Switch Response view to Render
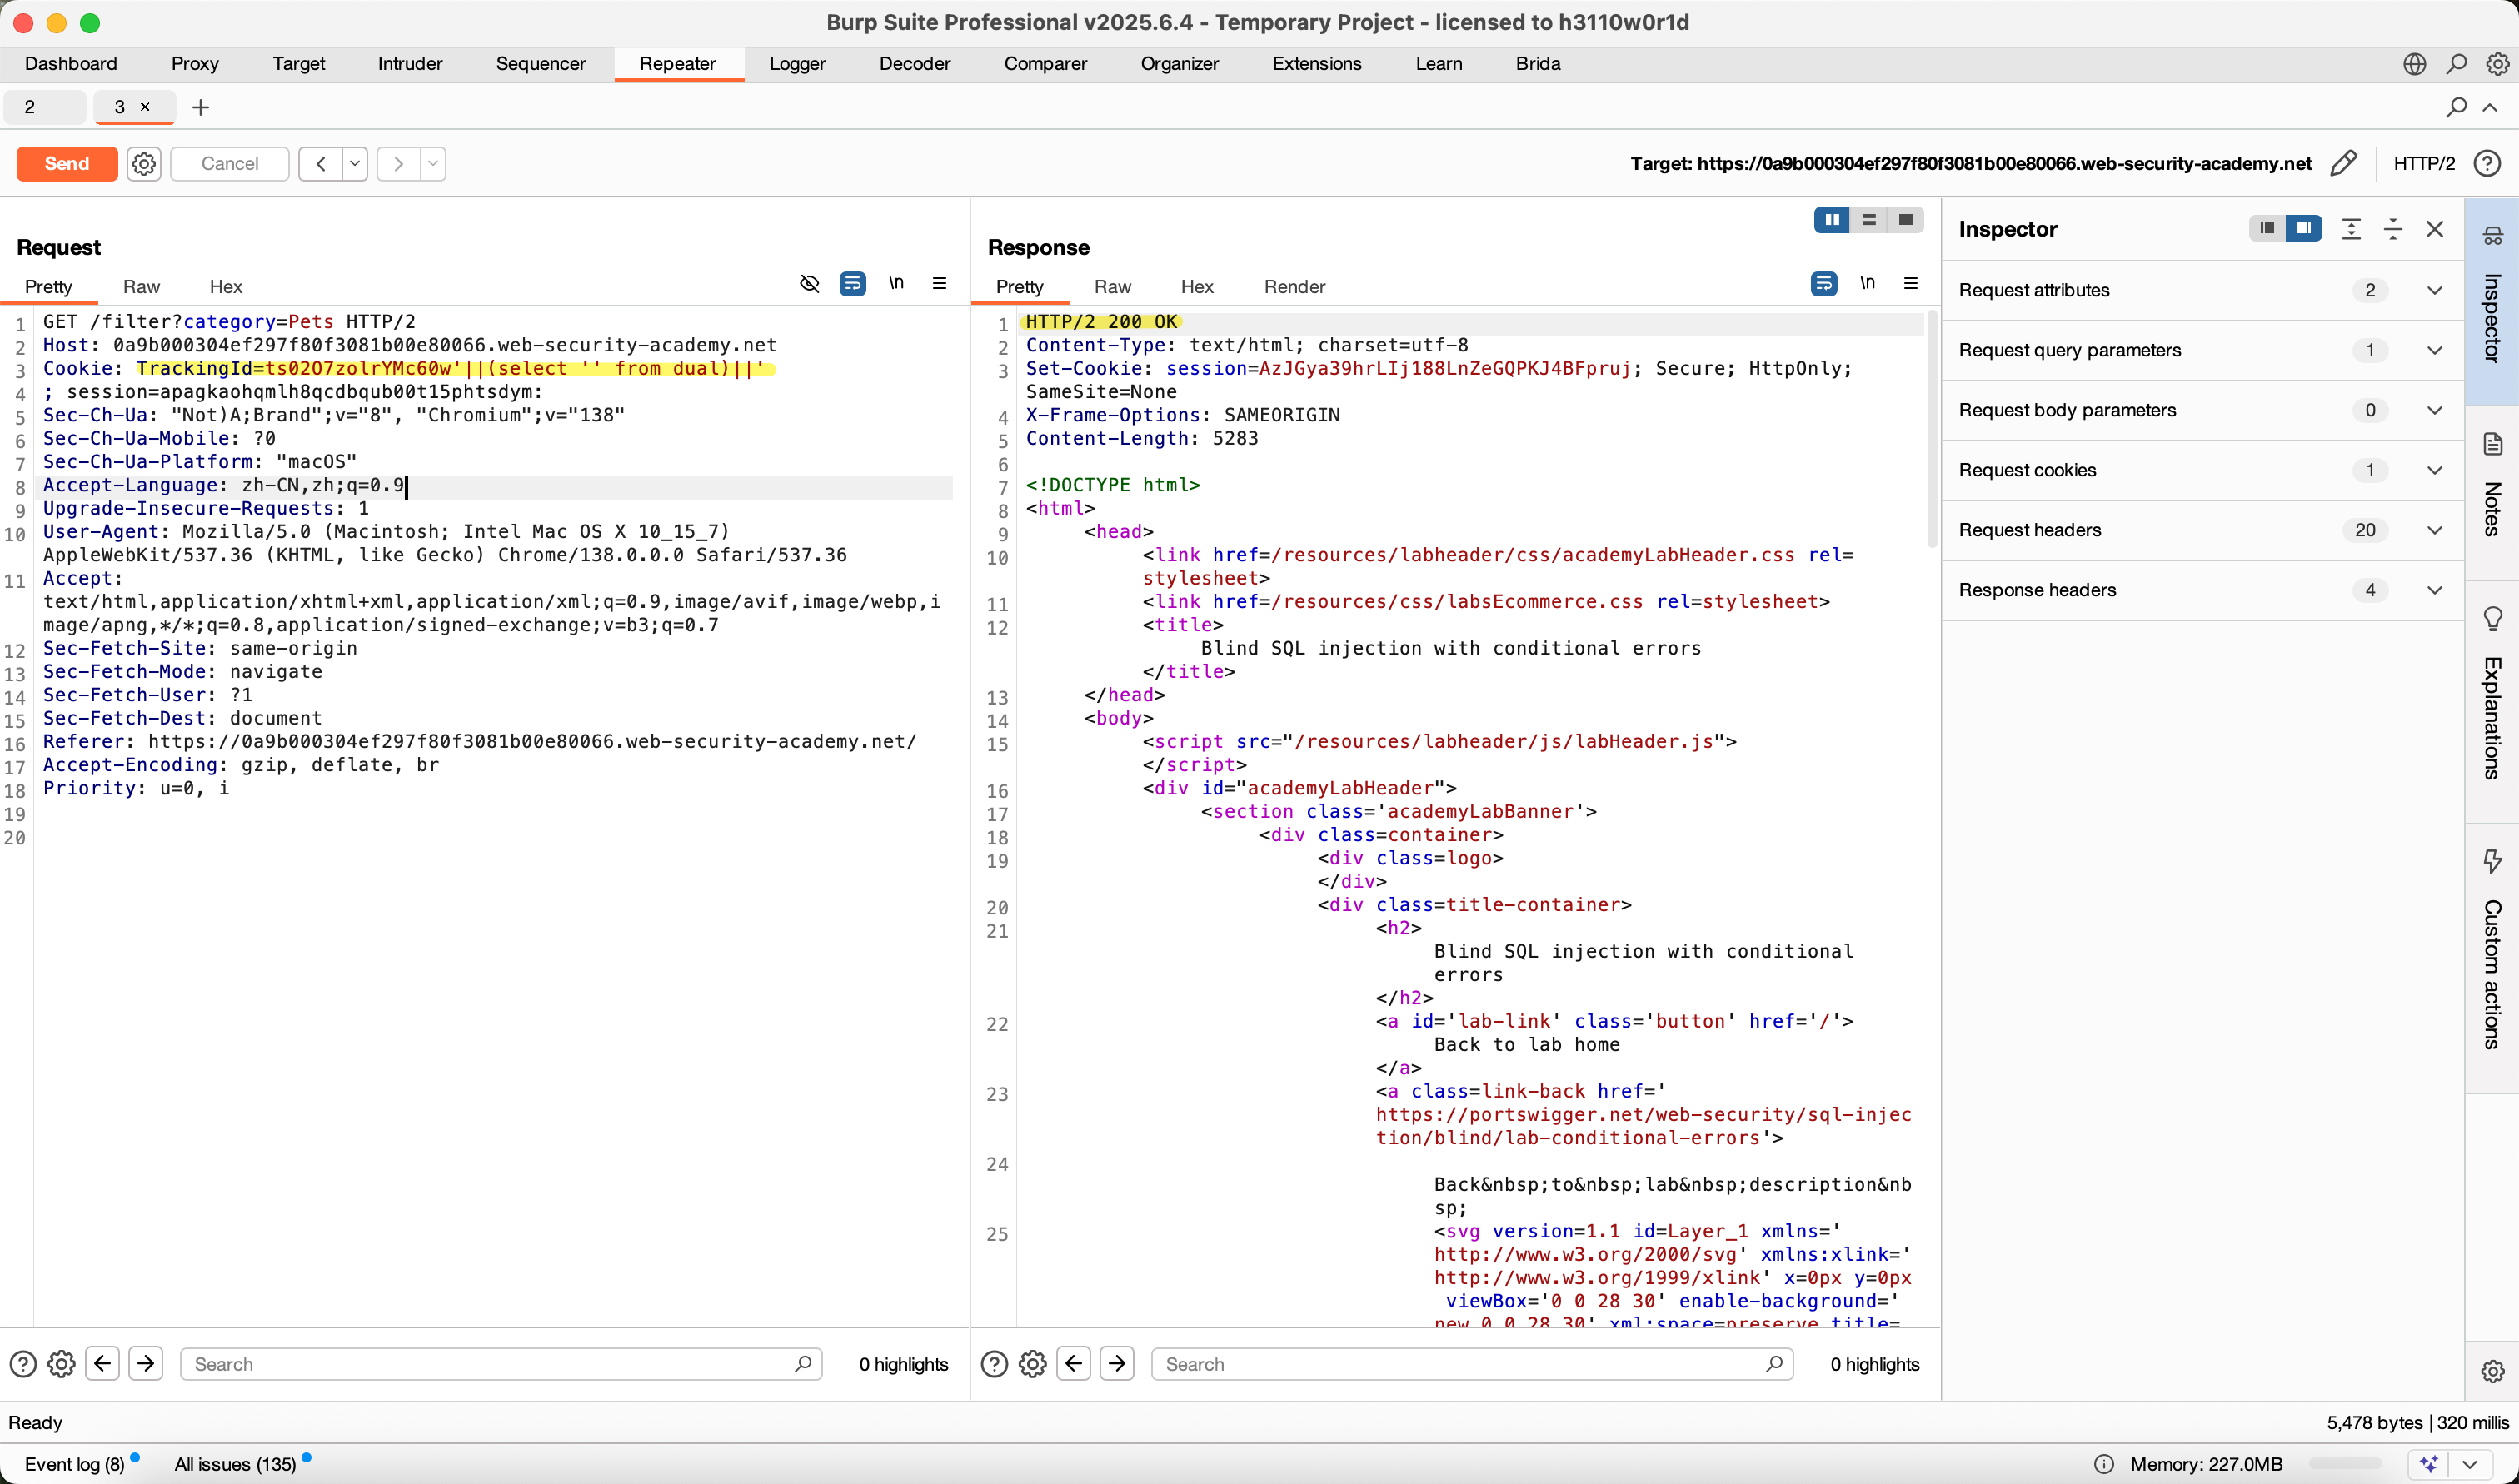The height and width of the screenshot is (1484, 2519). 1294,287
